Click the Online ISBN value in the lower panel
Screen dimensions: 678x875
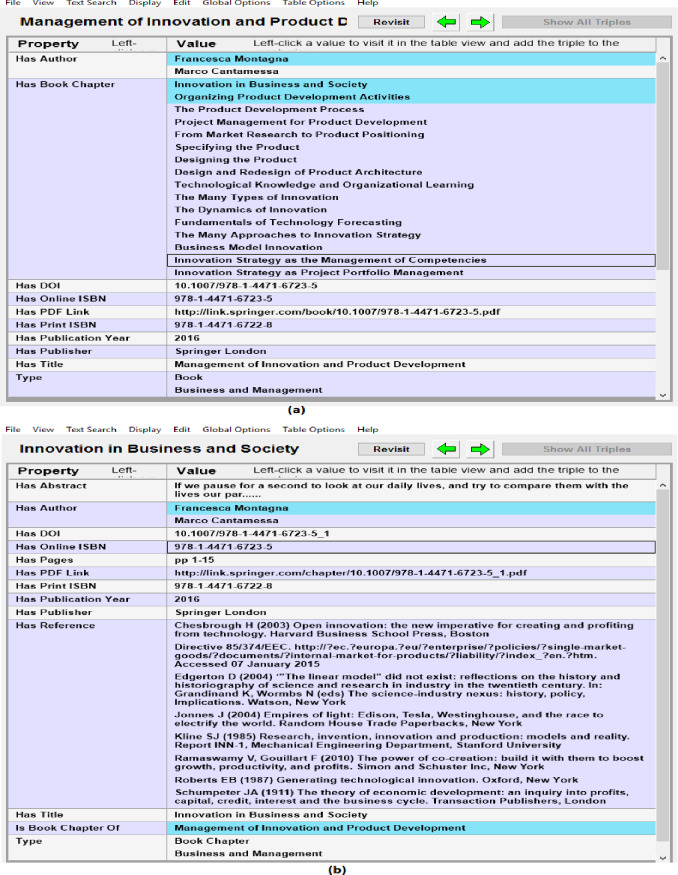(224, 547)
